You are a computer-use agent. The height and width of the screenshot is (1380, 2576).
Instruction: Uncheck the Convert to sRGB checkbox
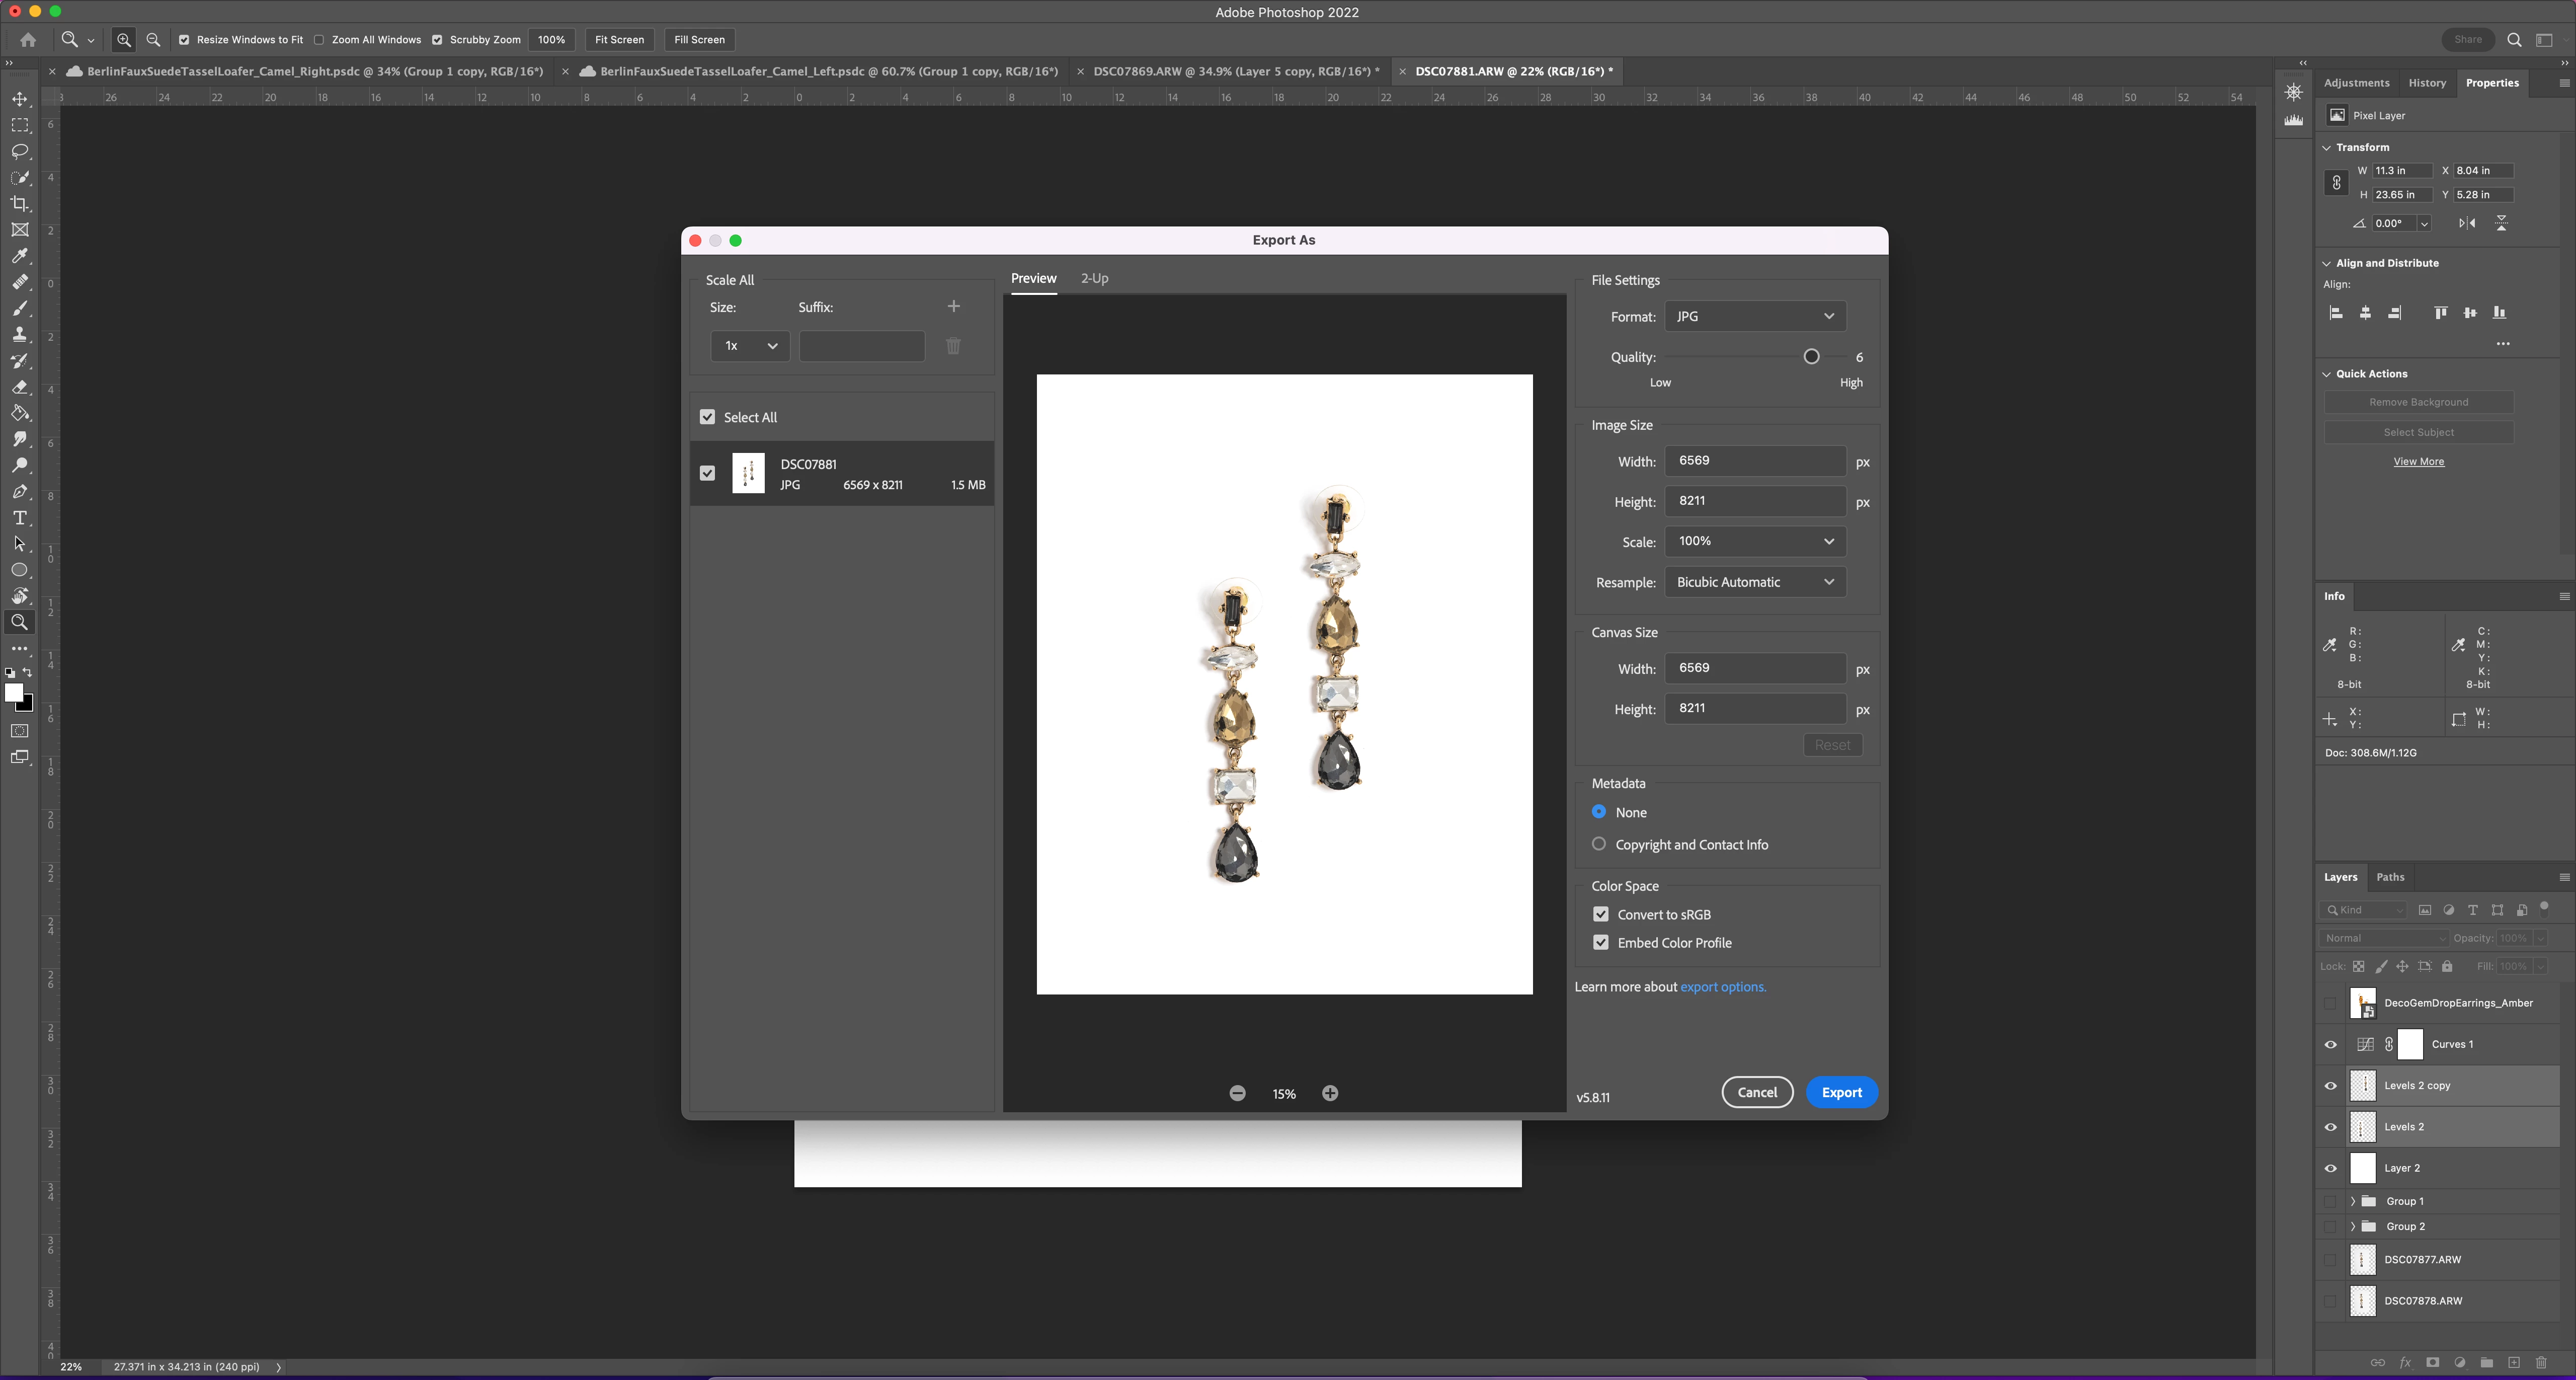pos(1601,914)
